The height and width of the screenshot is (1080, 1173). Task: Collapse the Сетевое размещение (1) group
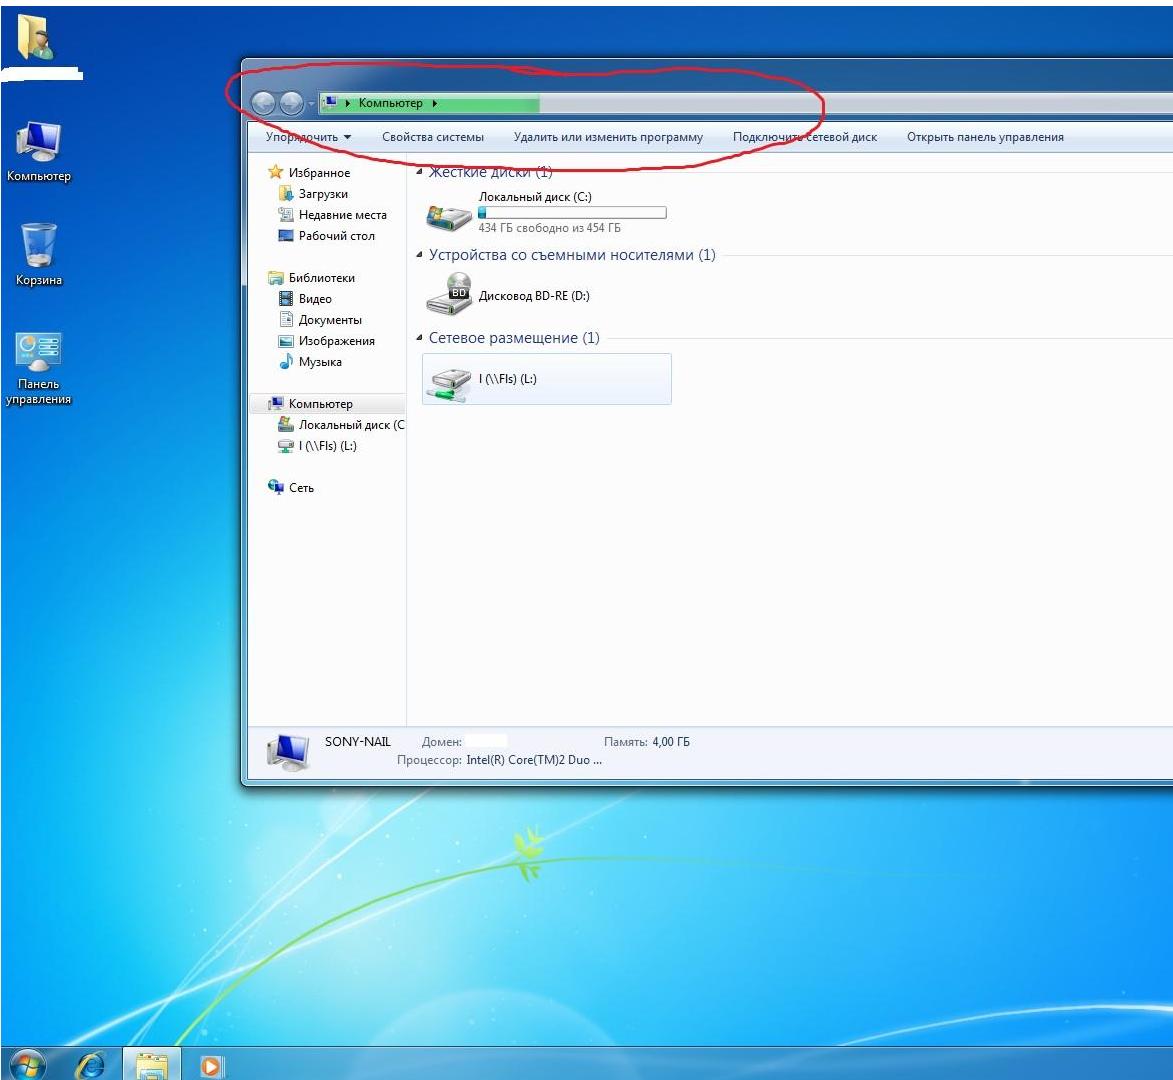[419, 338]
